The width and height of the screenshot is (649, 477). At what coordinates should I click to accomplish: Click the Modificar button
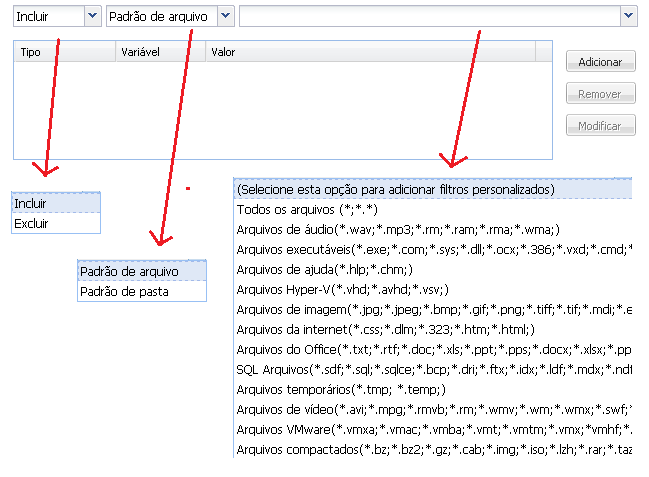coord(600,126)
